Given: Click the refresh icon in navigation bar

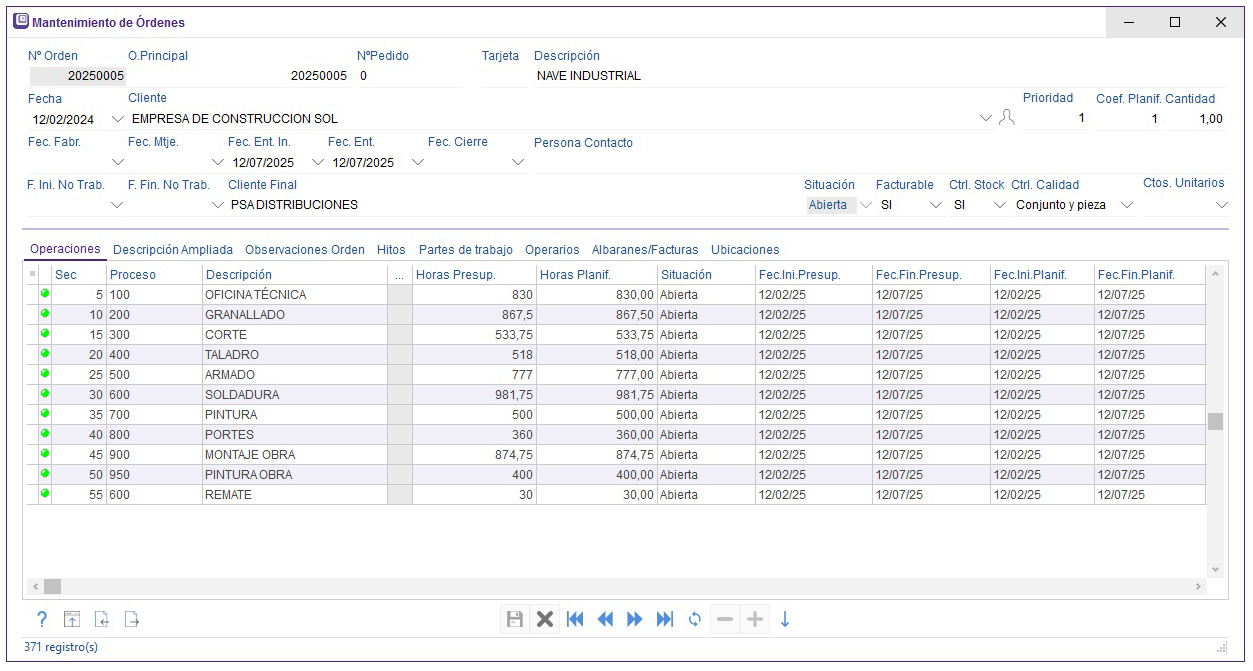Looking at the screenshot, I should pos(695,619).
